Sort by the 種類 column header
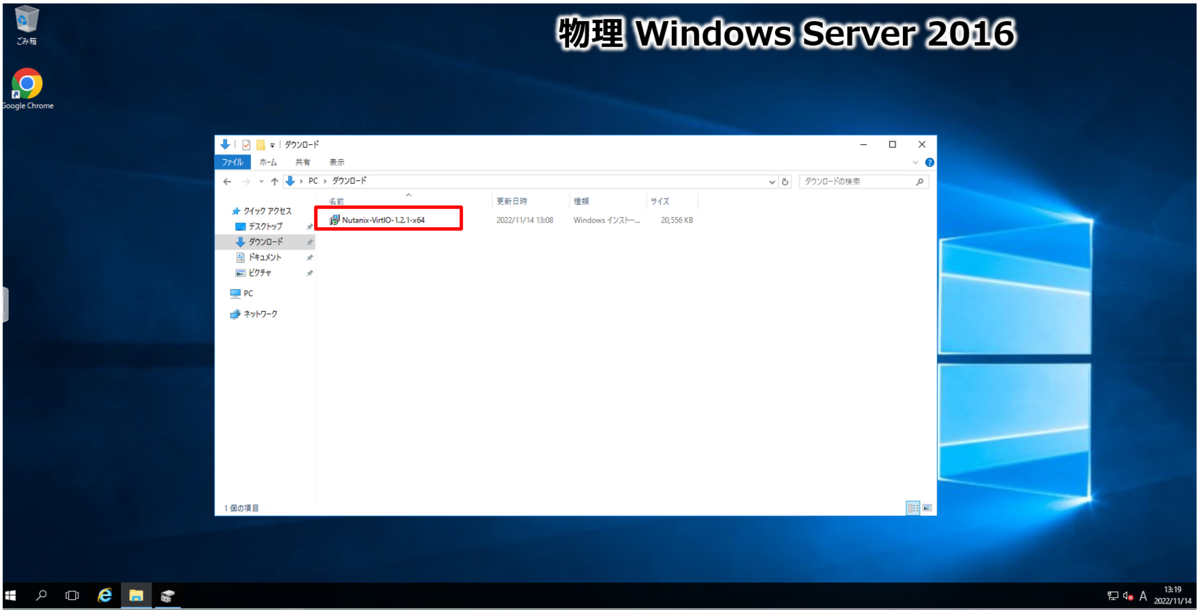This screenshot has width=1200, height=613. [x=608, y=201]
